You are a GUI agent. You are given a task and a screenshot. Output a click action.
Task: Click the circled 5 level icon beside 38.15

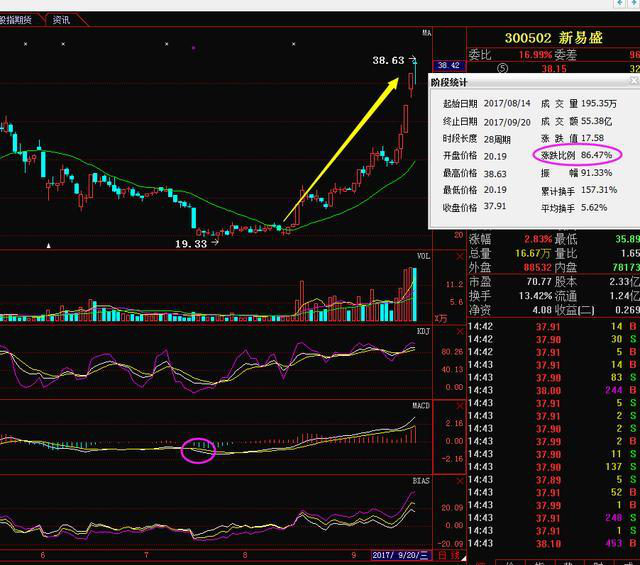[502, 68]
